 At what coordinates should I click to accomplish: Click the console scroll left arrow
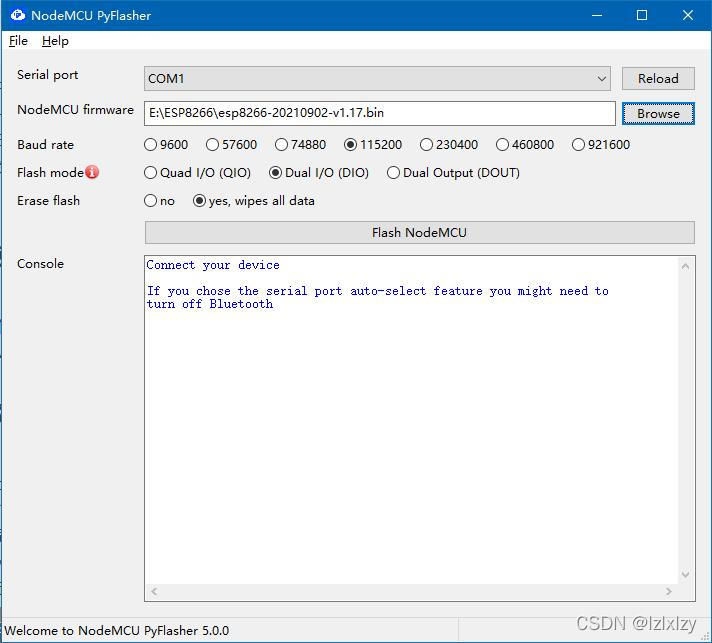[x=154, y=591]
